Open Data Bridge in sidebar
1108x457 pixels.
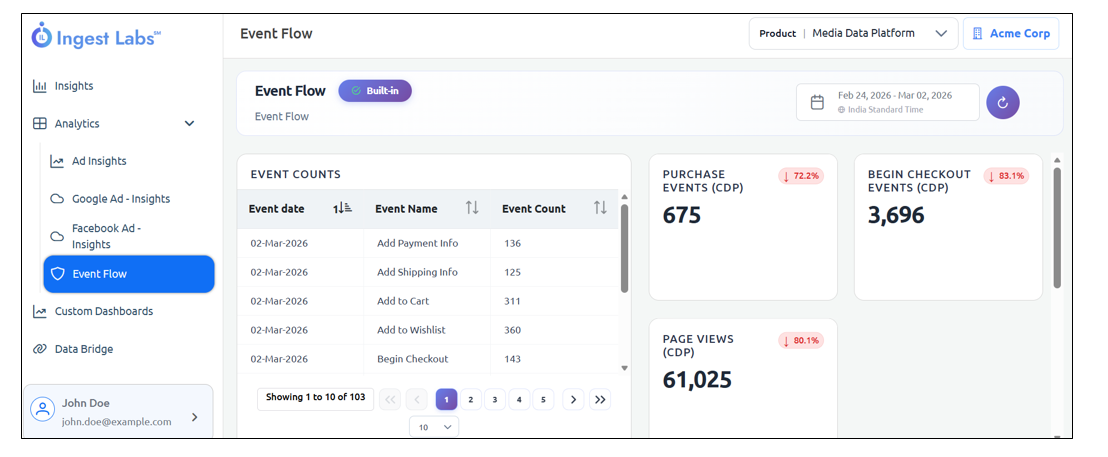point(83,349)
